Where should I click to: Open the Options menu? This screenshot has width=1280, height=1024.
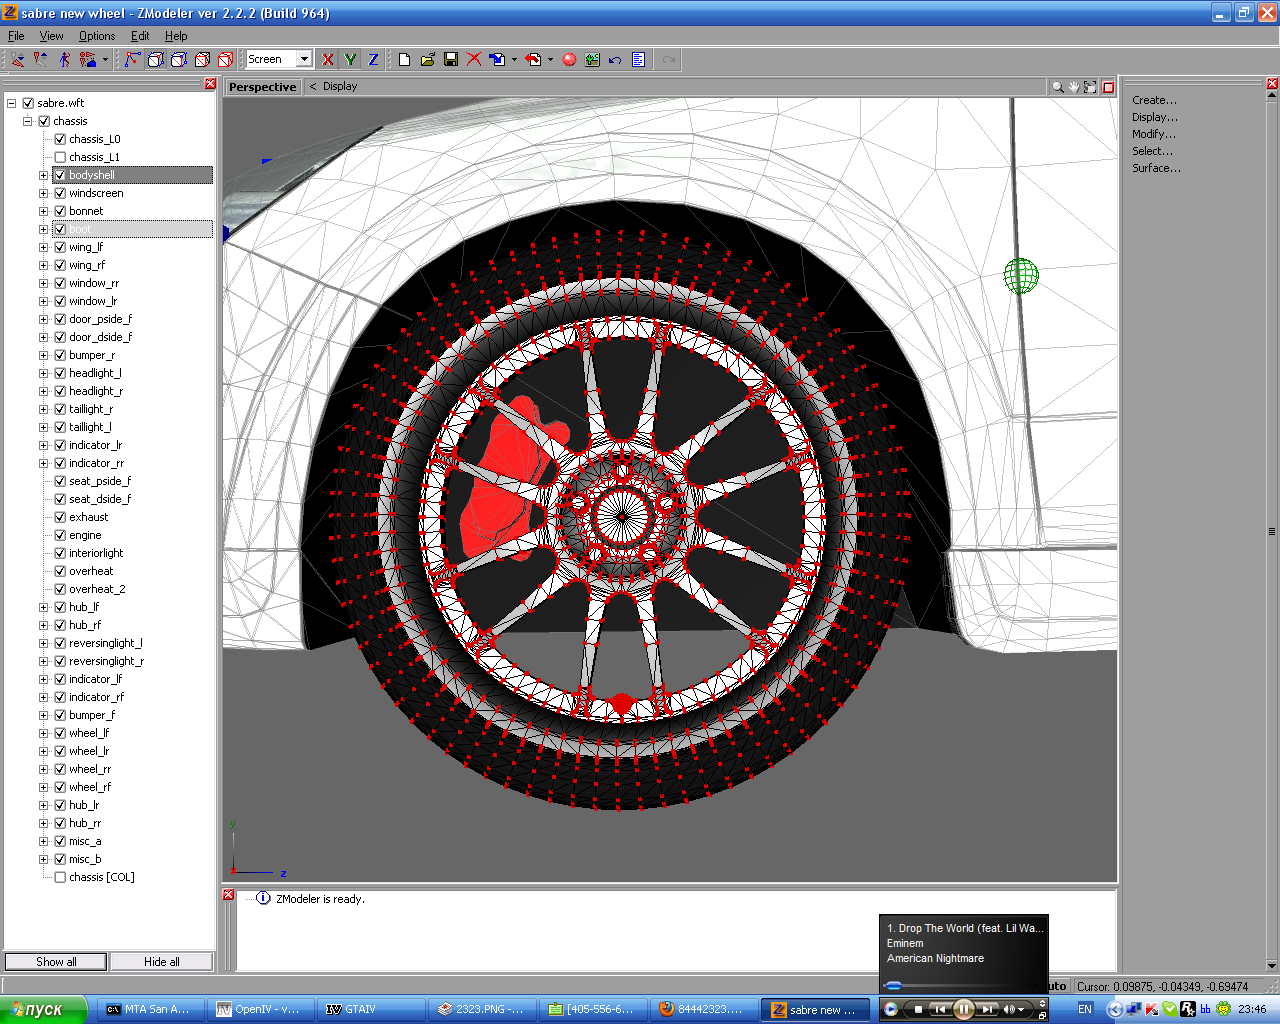pyautogui.click(x=97, y=36)
